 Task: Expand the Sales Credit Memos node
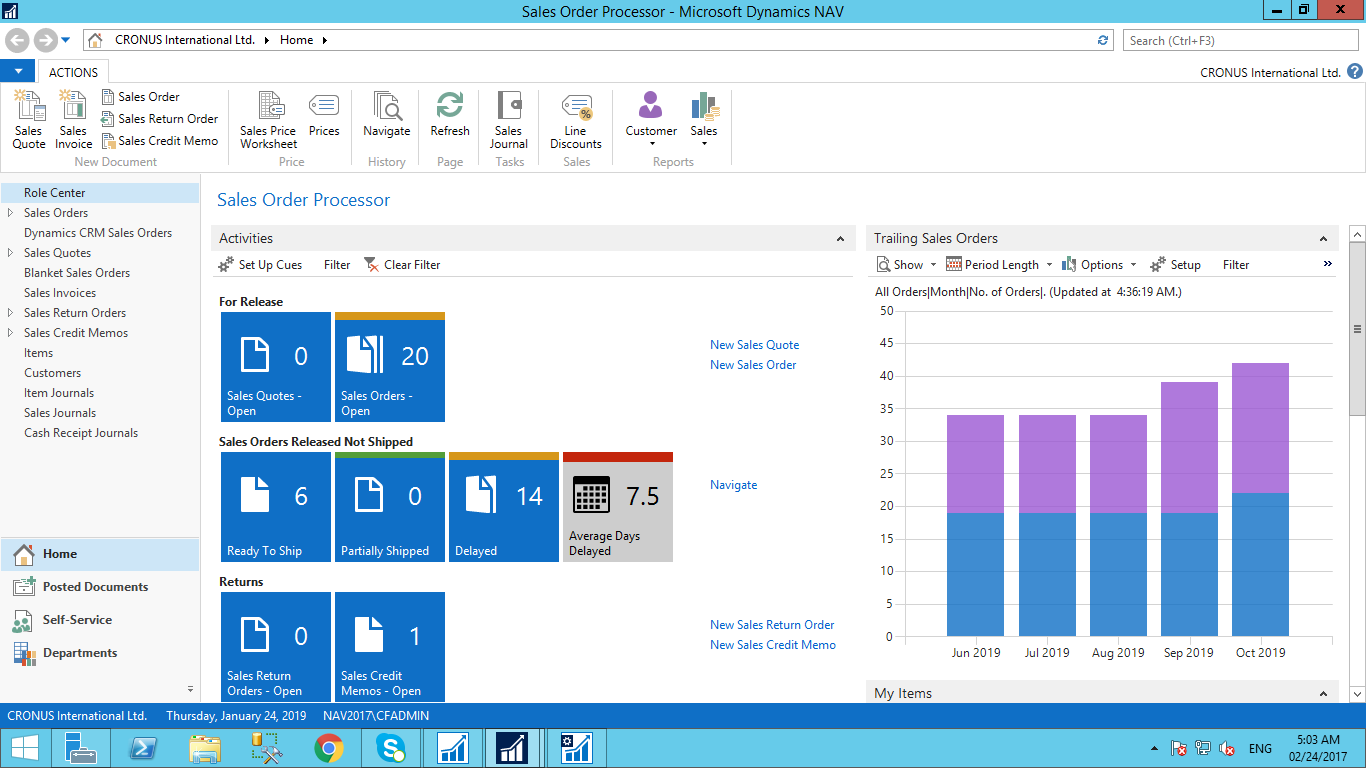10,333
